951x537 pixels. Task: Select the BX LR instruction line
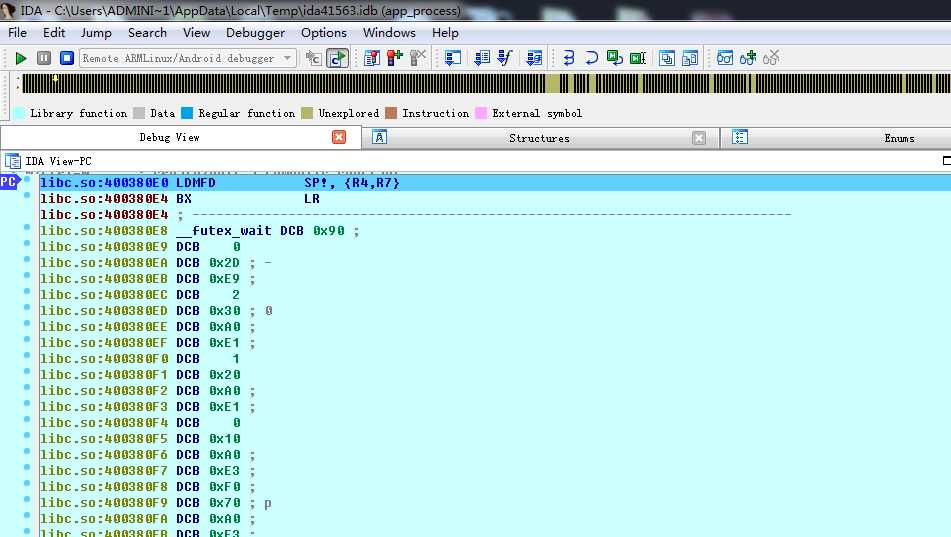(494, 198)
